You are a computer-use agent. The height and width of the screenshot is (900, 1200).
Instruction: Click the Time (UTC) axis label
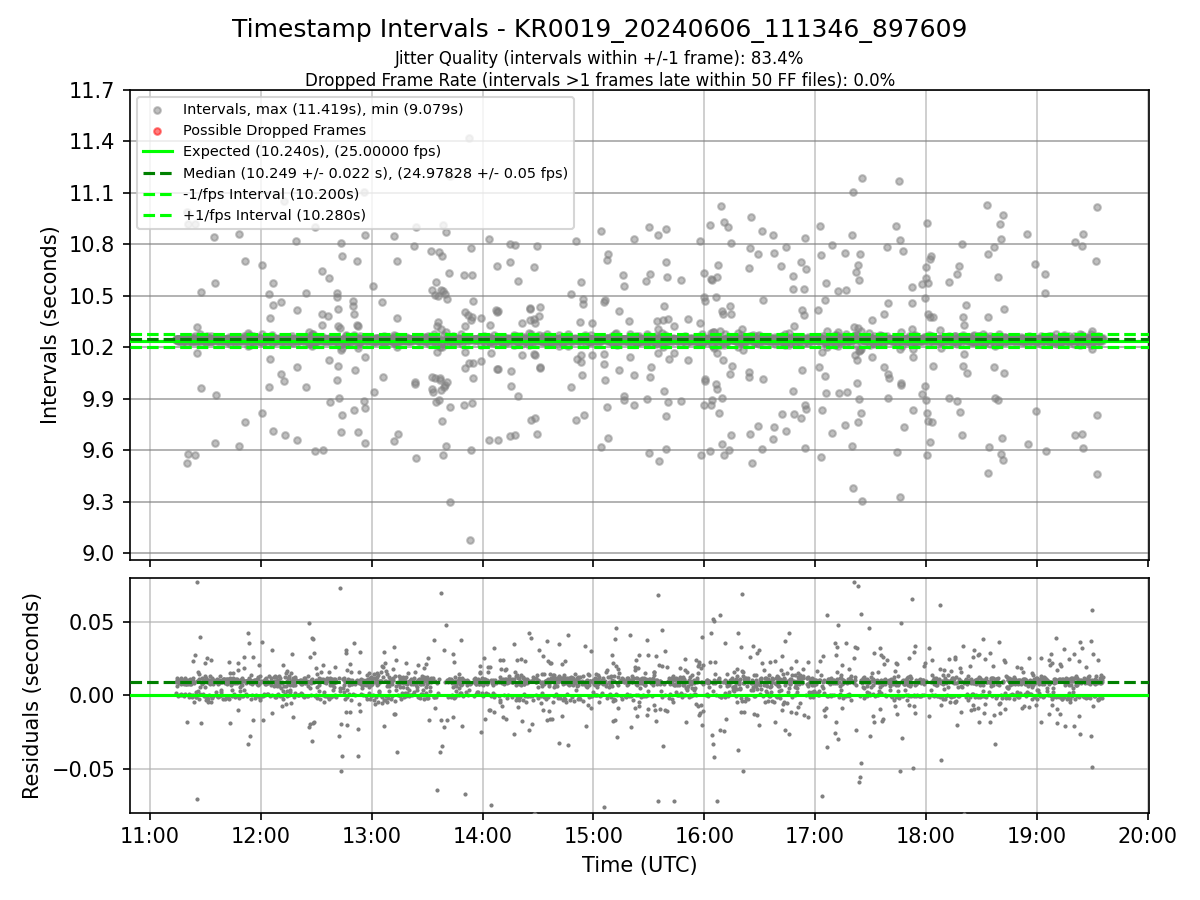click(639, 865)
